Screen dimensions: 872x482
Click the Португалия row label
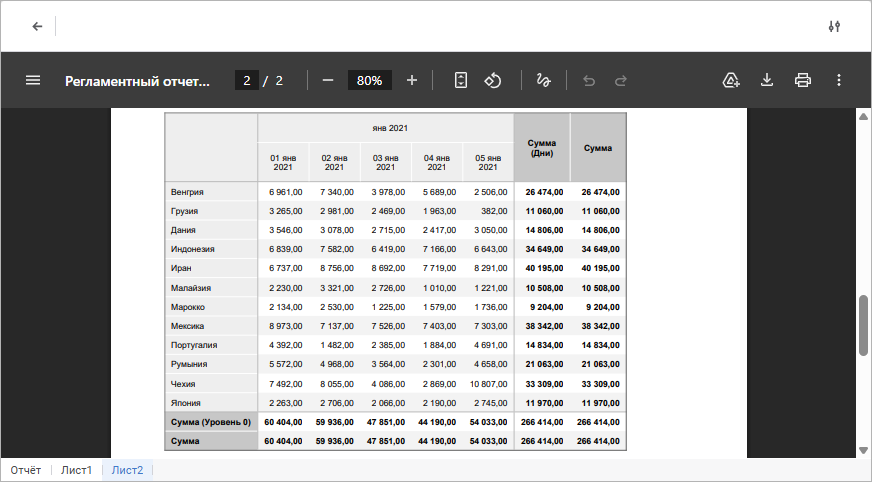[194, 345]
